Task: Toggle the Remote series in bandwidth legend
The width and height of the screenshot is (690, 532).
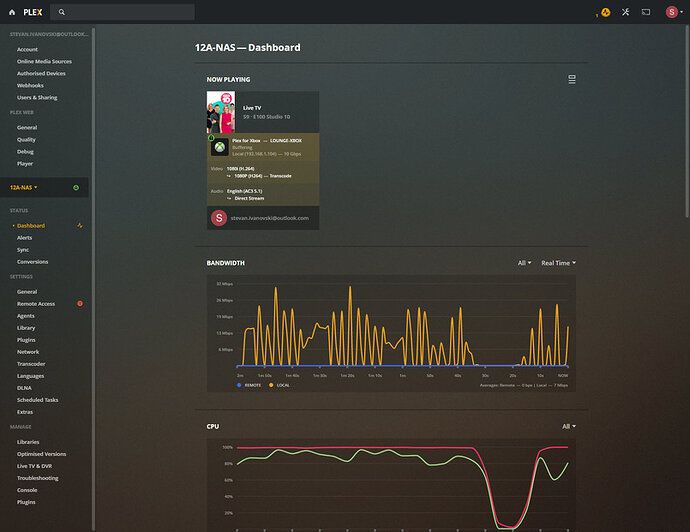Action: pyautogui.click(x=249, y=385)
